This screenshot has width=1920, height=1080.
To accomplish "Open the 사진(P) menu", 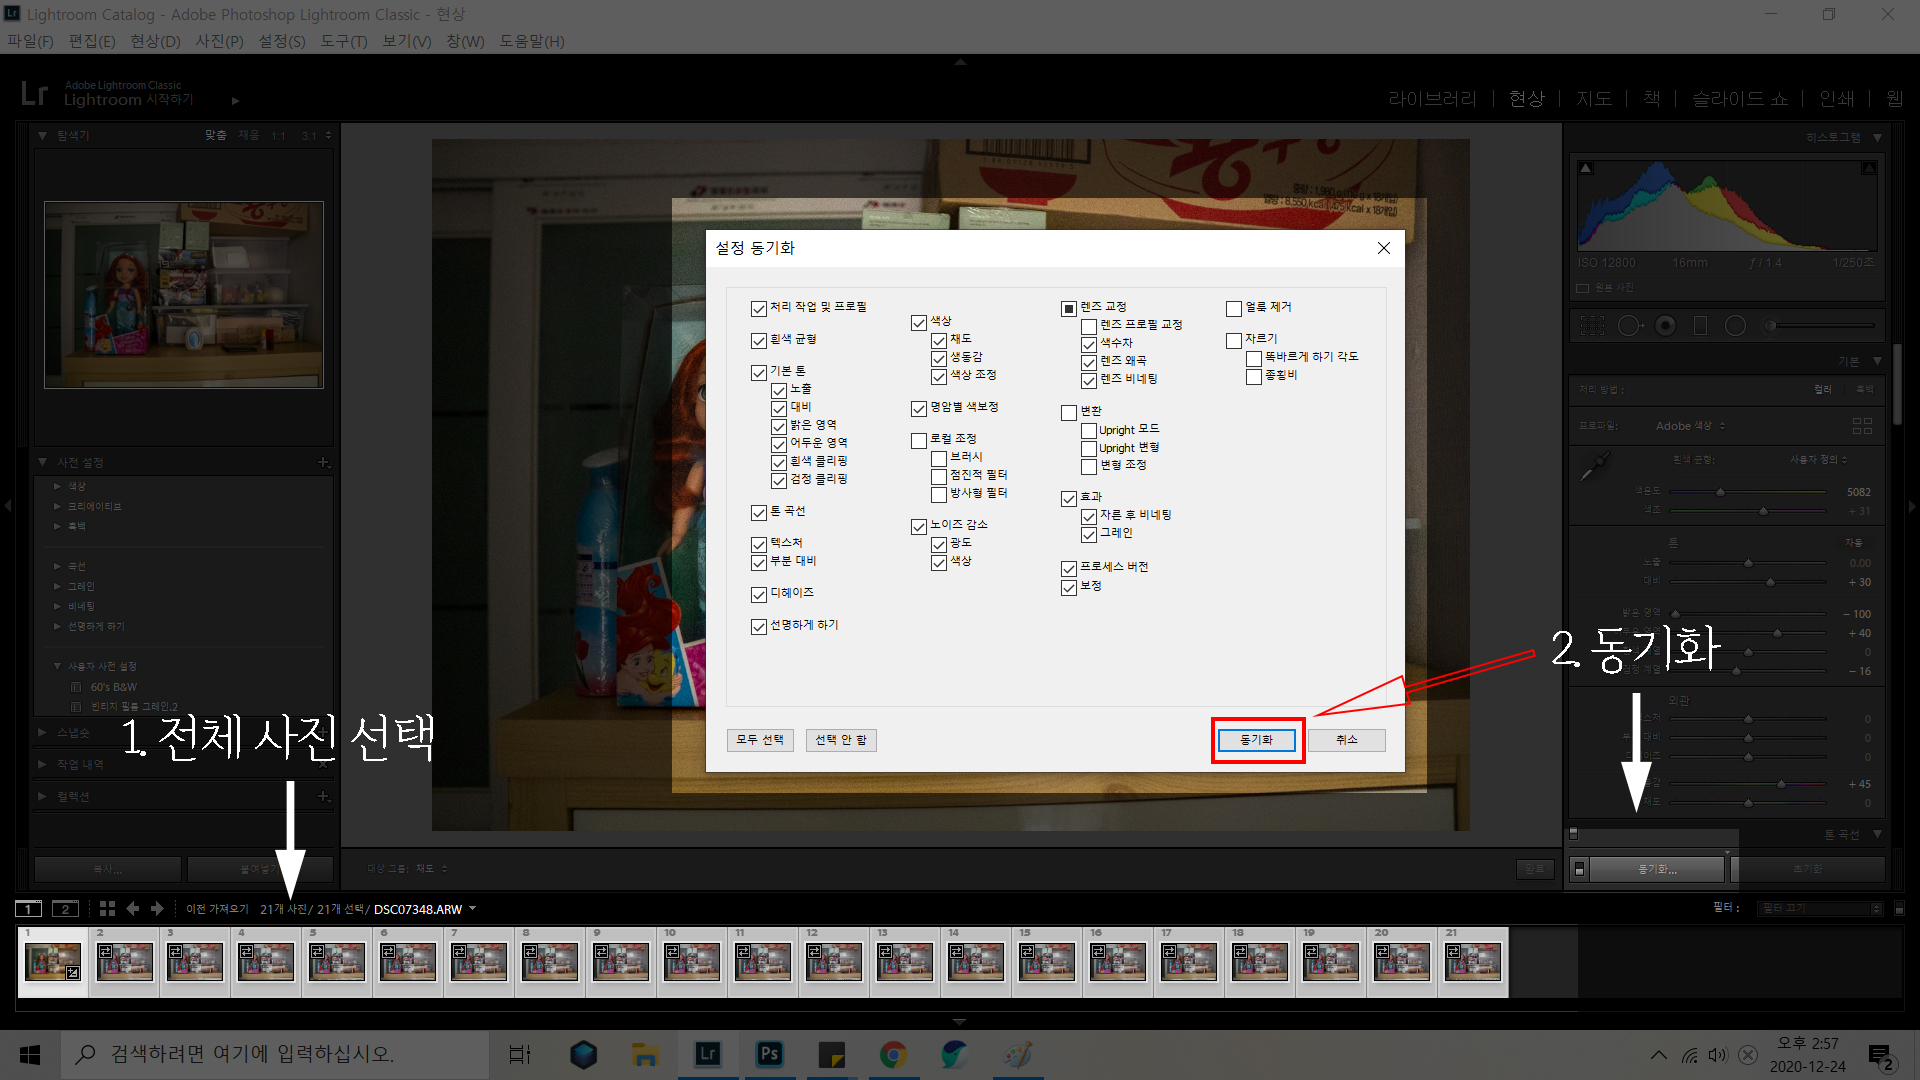I will 219,41.
